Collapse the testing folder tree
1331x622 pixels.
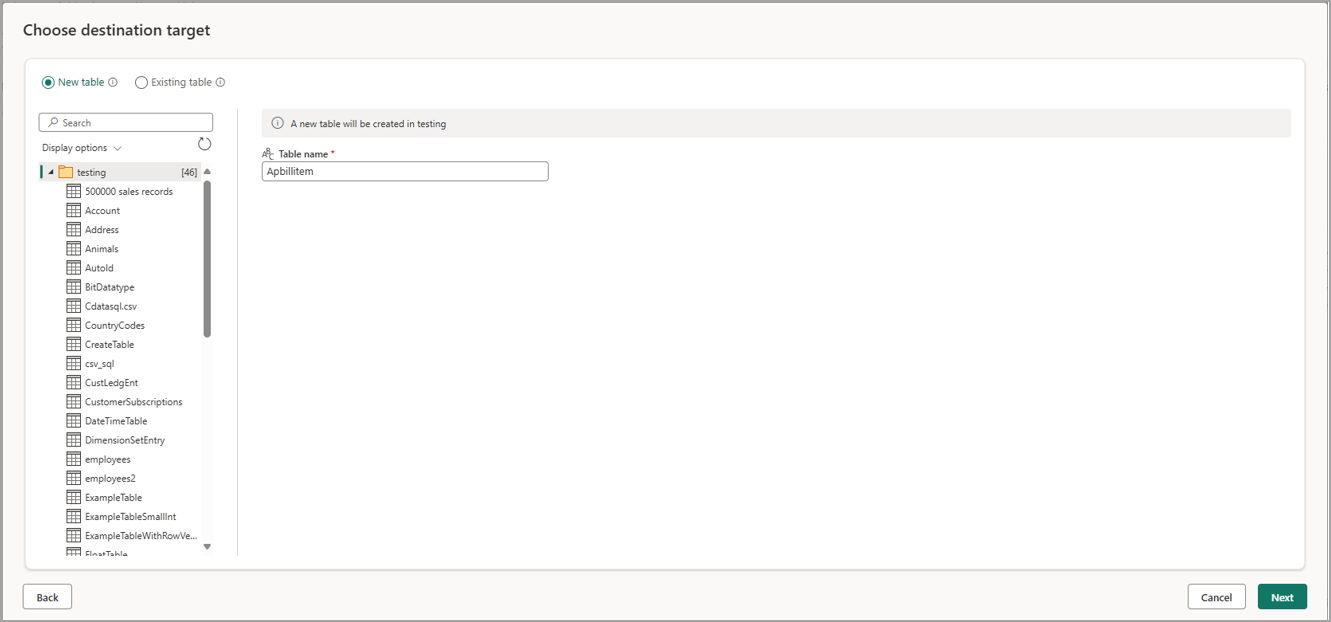click(x=49, y=171)
